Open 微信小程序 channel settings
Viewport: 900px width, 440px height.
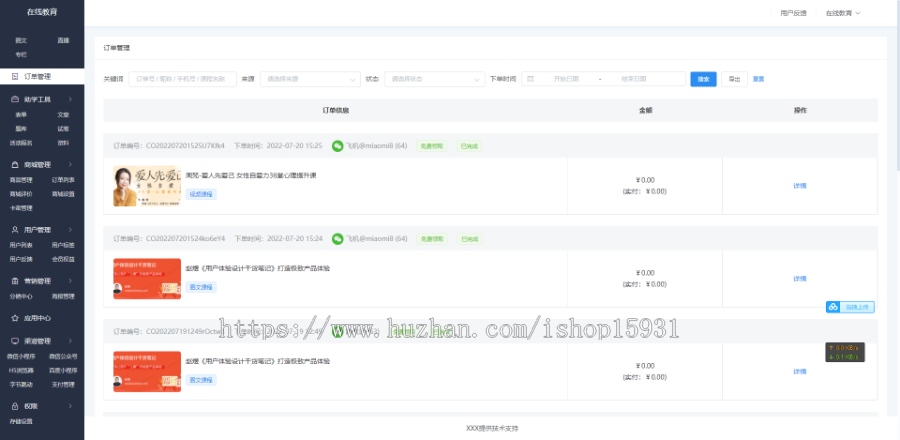click(x=21, y=356)
